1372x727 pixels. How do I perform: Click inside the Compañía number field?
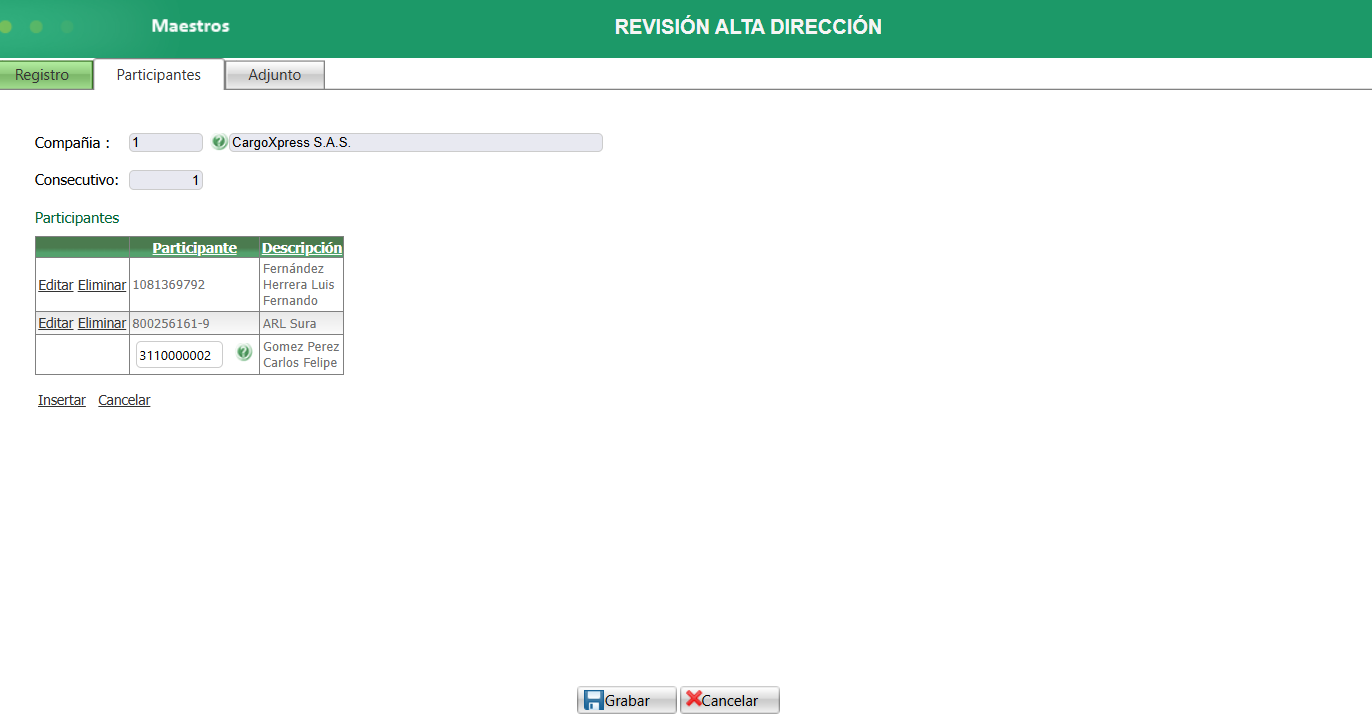(164, 142)
